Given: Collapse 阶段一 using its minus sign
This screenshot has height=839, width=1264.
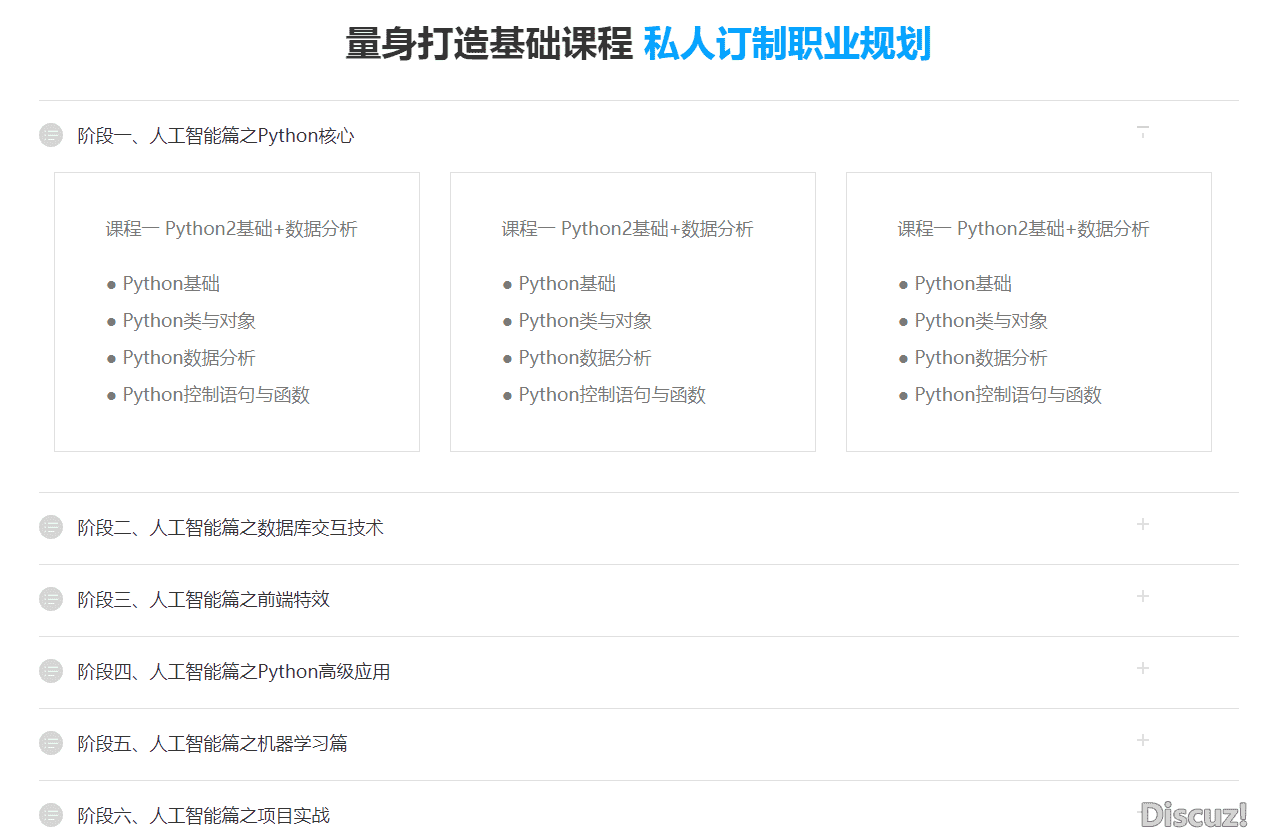Looking at the screenshot, I should (1143, 131).
